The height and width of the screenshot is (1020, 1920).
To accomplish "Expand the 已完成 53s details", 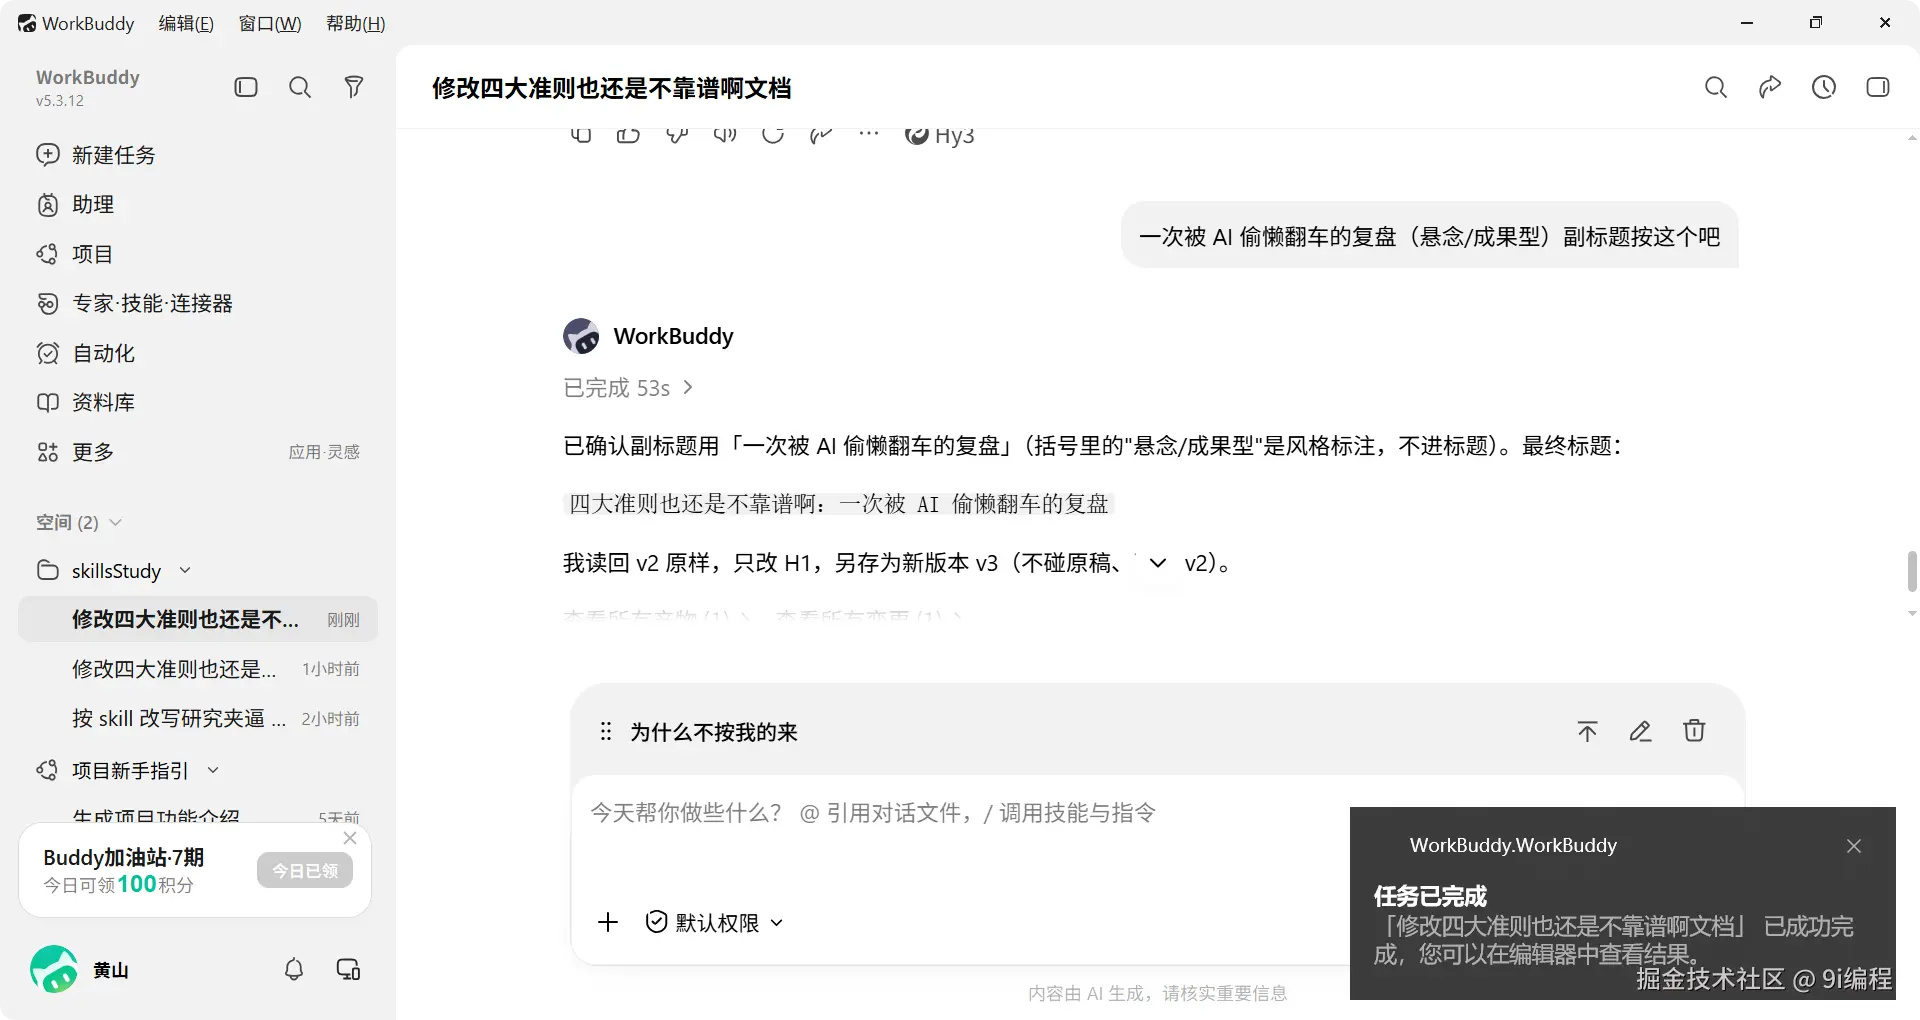I will pyautogui.click(x=629, y=388).
